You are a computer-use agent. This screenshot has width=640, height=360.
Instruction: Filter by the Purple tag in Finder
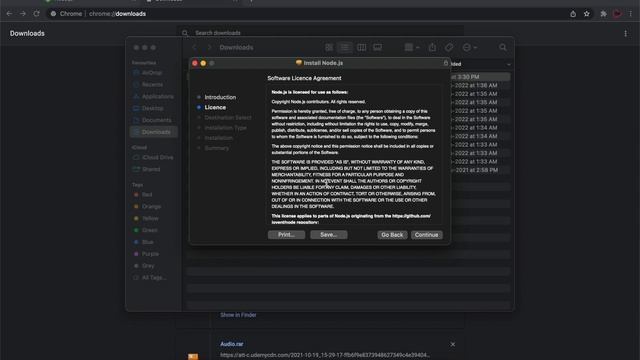150,254
